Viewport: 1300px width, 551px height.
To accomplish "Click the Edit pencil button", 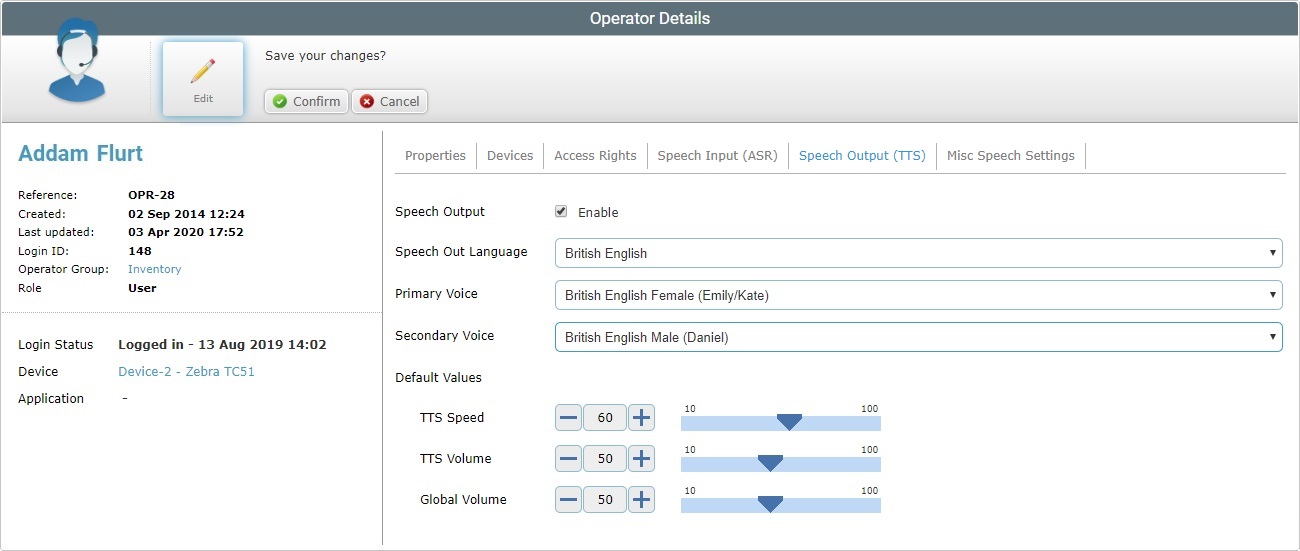I will coord(203,79).
